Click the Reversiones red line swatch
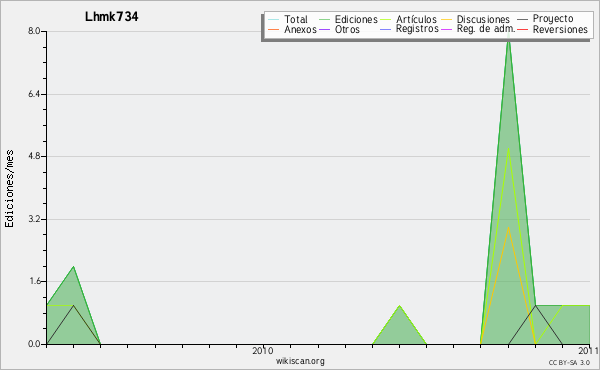This screenshot has width=600, height=370. (x=522, y=29)
